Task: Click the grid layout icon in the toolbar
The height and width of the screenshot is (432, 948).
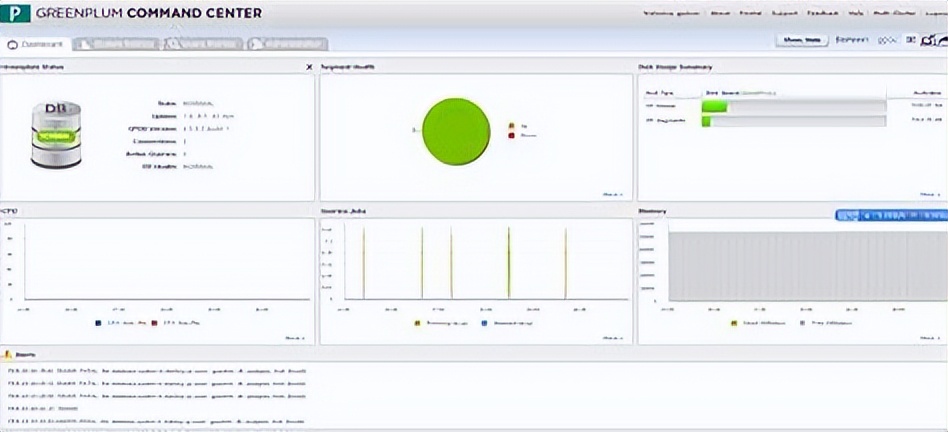Action: [x=910, y=40]
